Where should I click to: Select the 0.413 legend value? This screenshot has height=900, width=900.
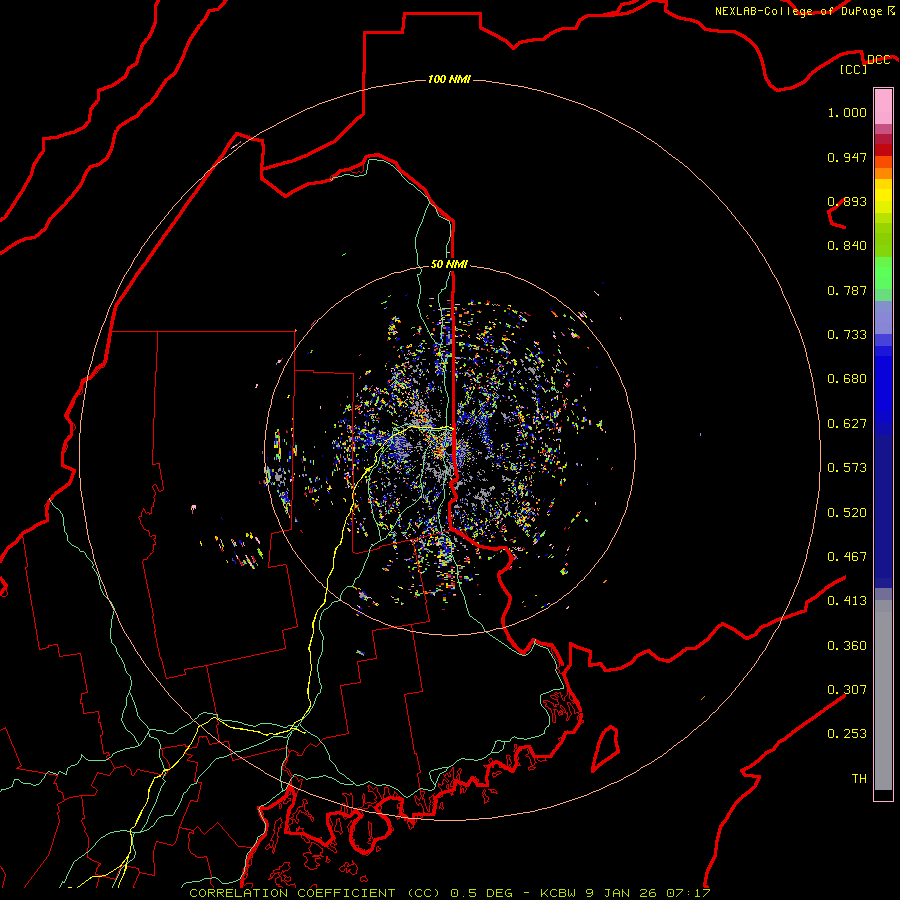coord(847,601)
